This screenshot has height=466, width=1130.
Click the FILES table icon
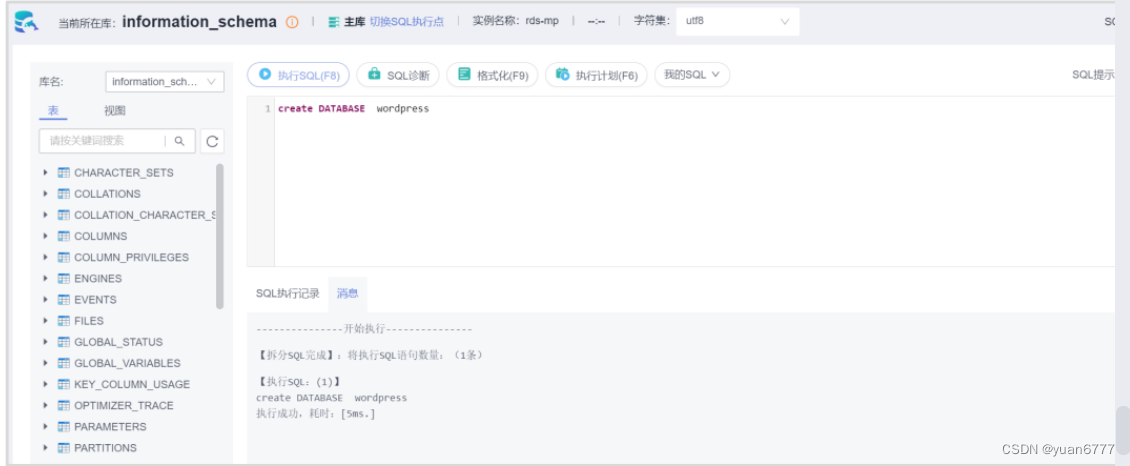[63, 321]
